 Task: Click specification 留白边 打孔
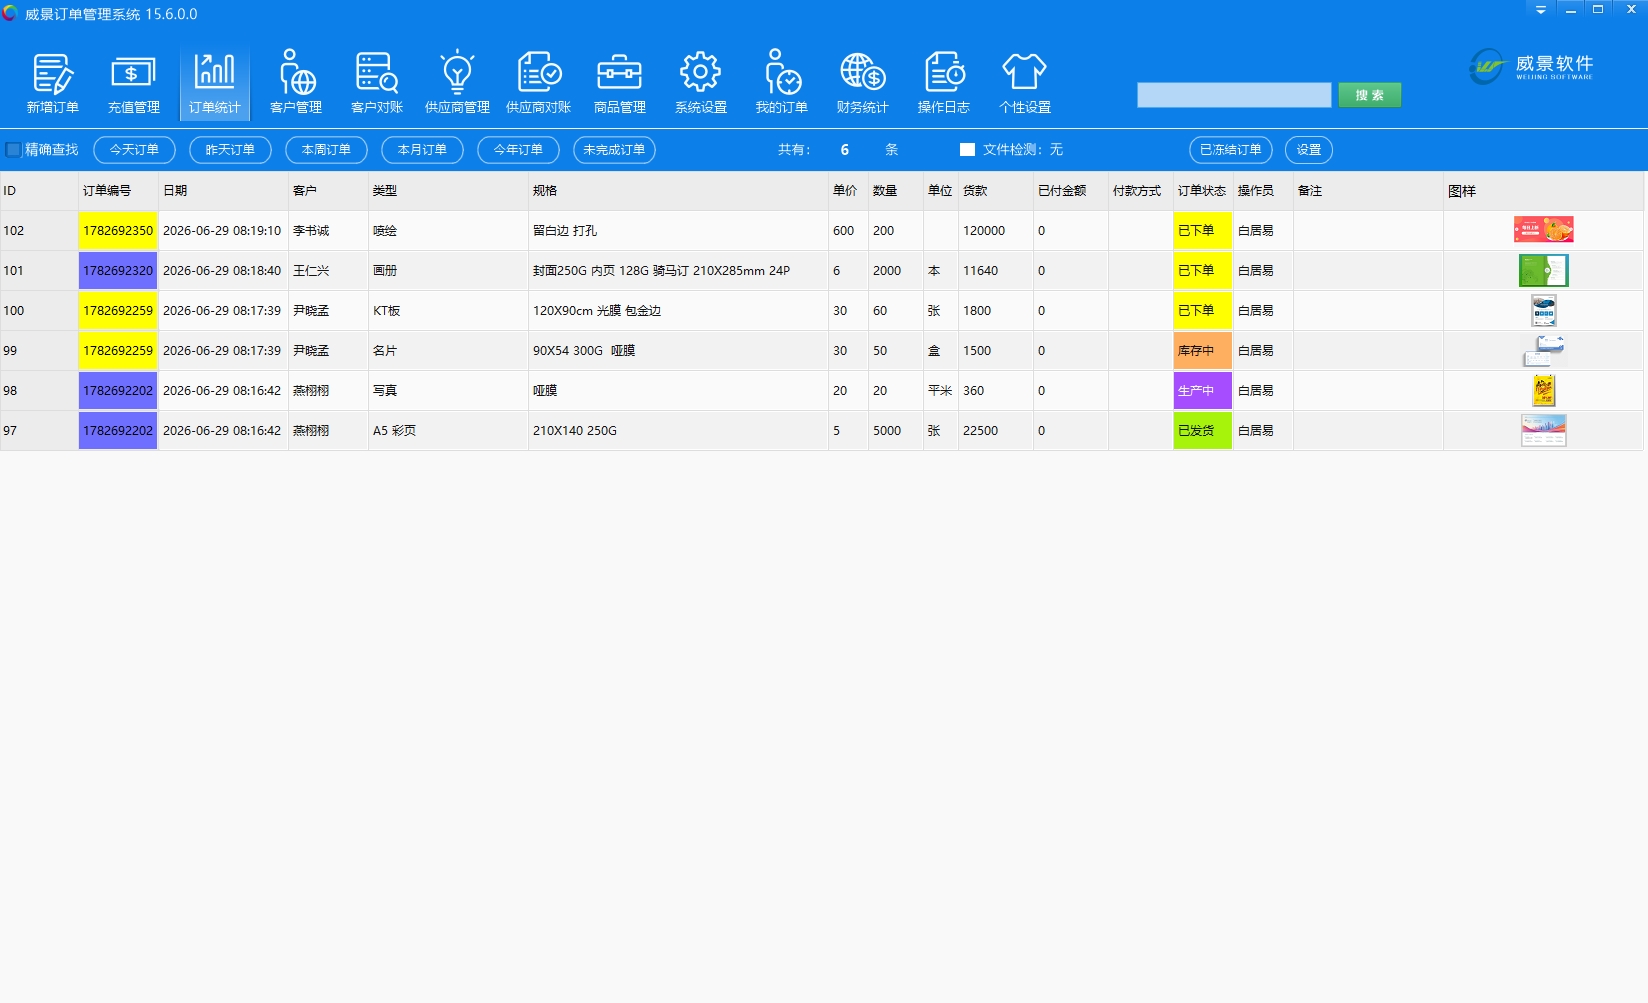678,231
